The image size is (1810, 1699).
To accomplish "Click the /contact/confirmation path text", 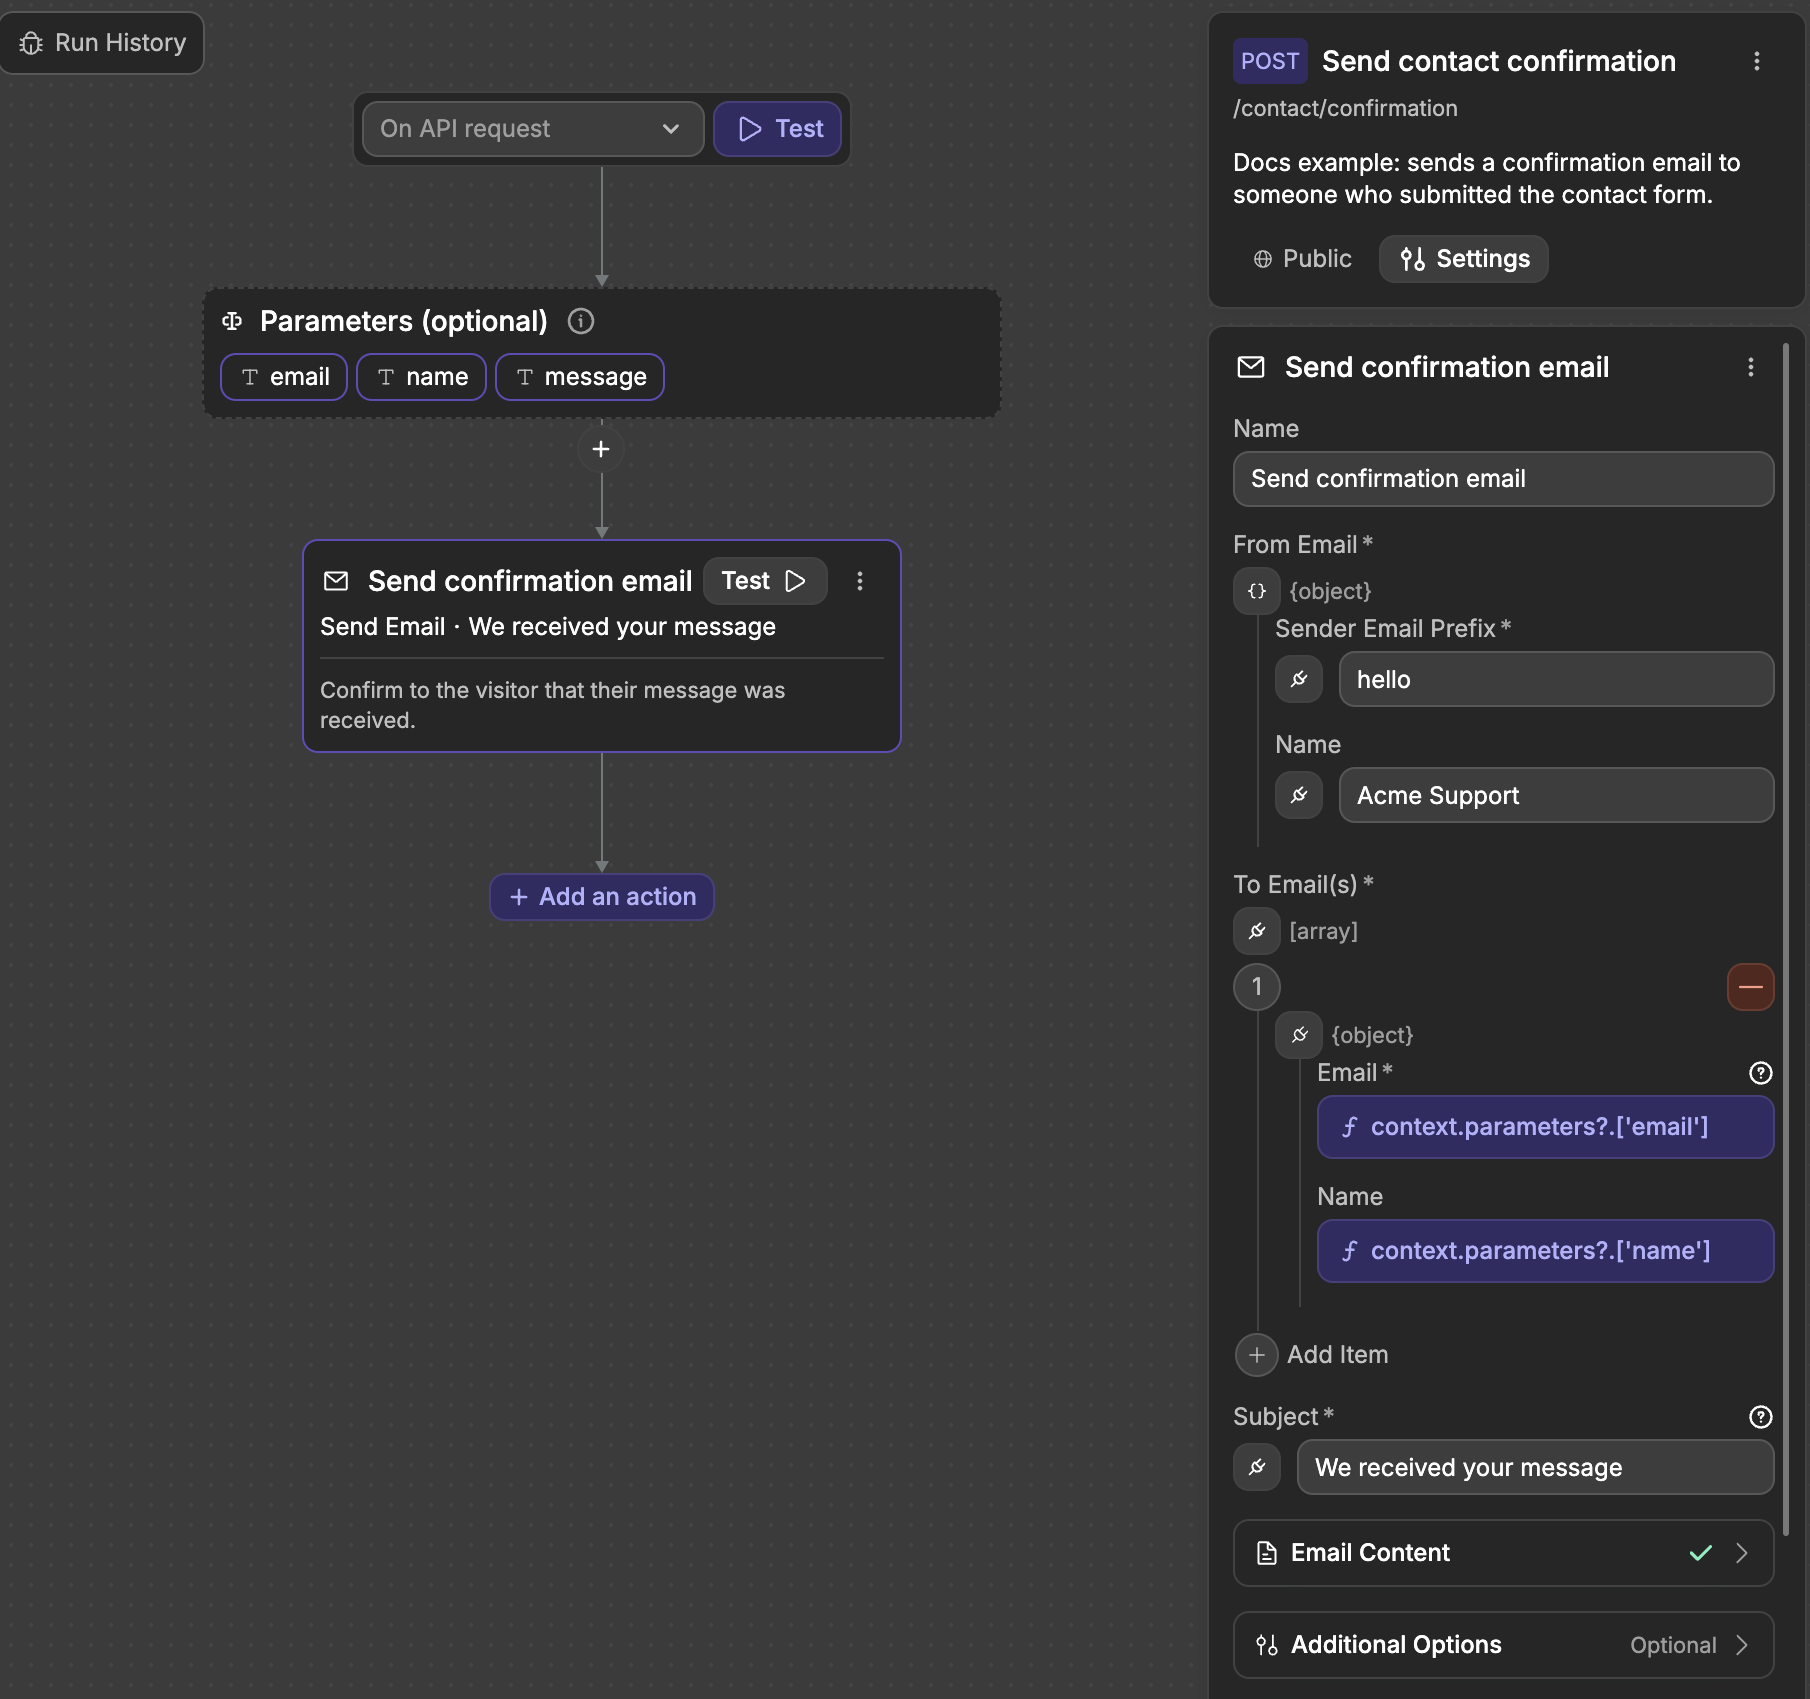I will pyautogui.click(x=1345, y=108).
